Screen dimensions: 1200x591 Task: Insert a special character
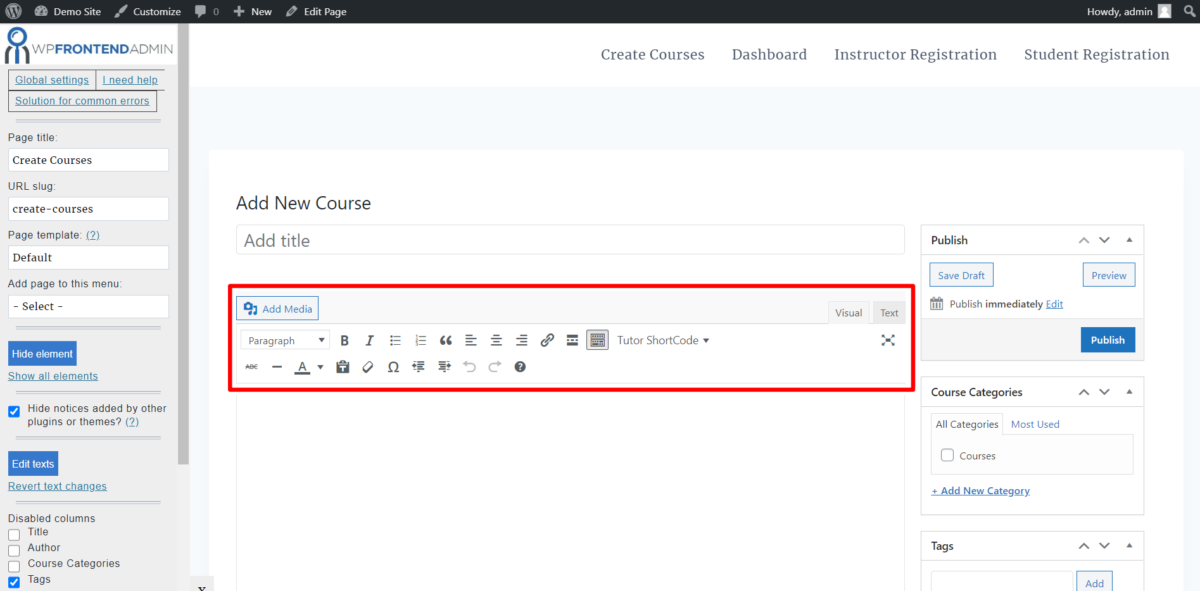(x=393, y=366)
